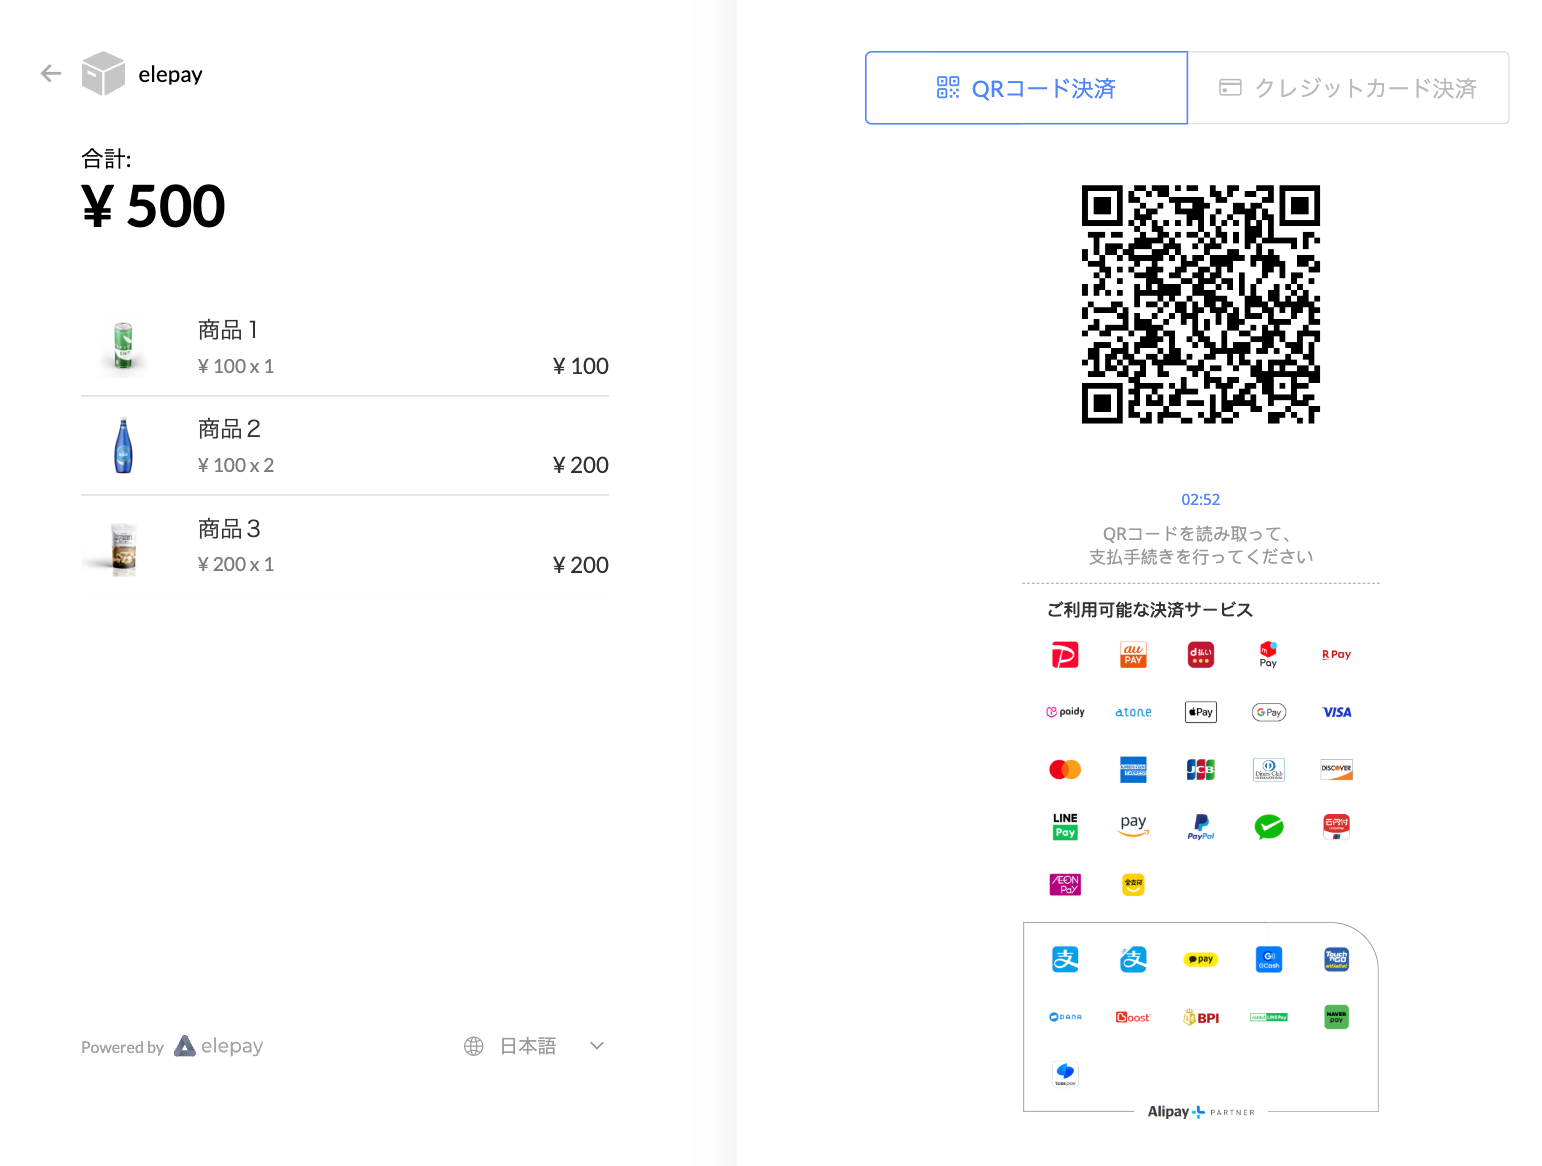
Task: Select the AEON Pay icon
Action: [1065, 884]
